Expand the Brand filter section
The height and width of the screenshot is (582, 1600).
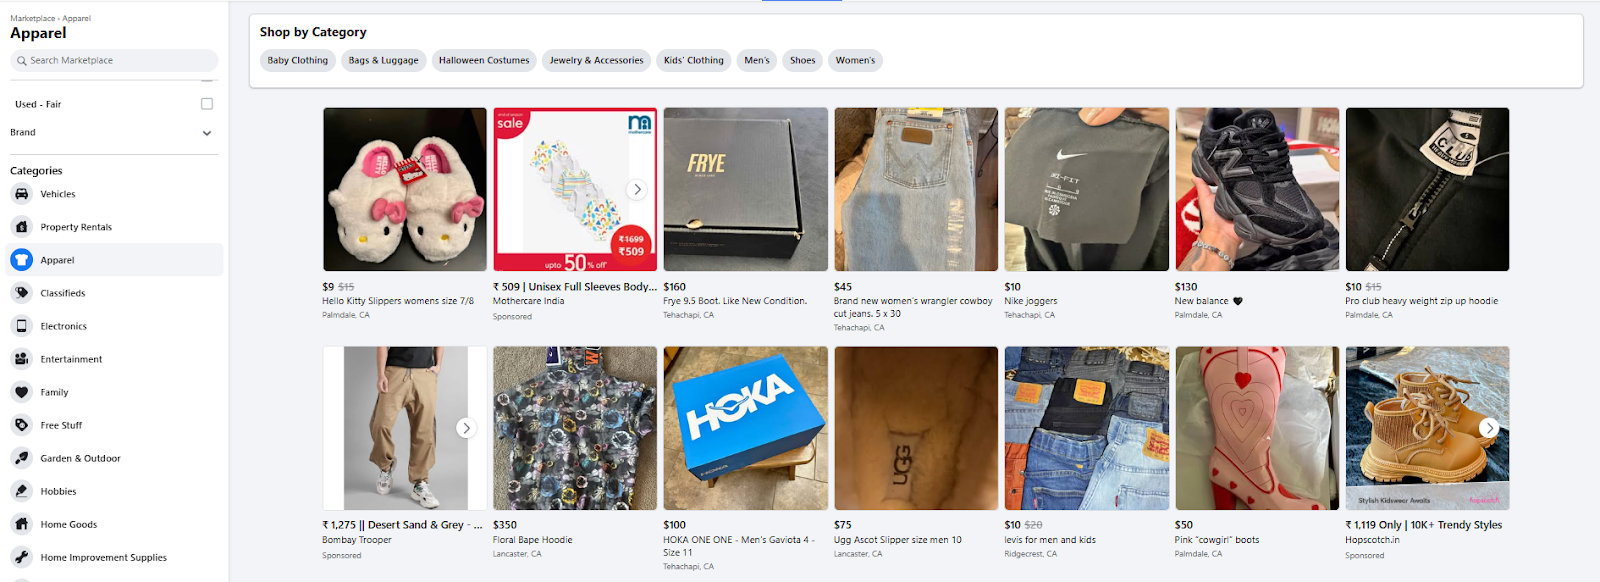click(206, 132)
